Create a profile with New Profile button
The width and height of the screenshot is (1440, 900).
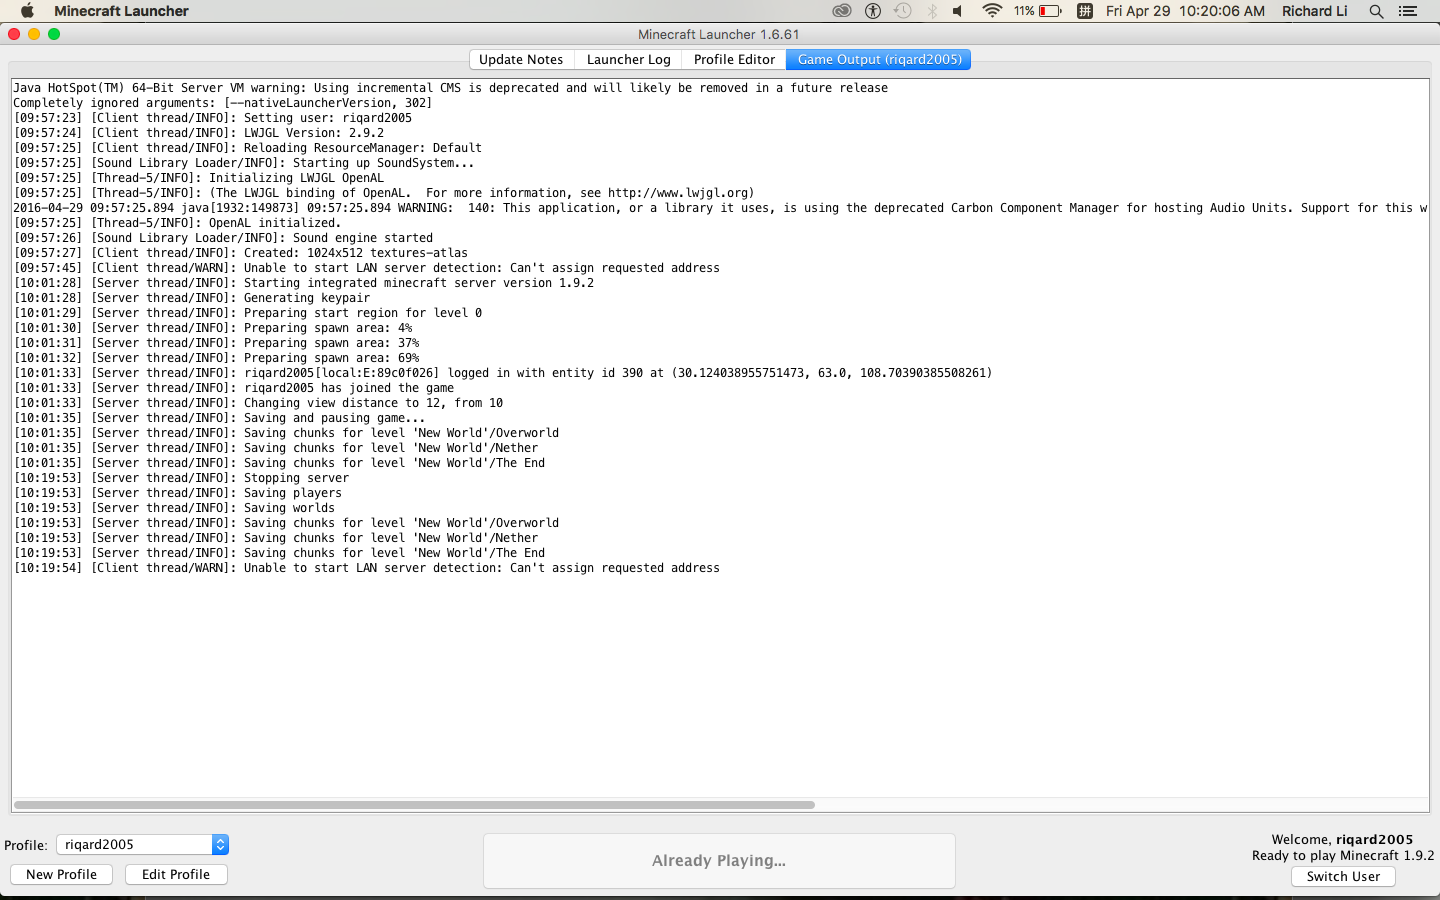pyautogui.click(x=62, y=874)
